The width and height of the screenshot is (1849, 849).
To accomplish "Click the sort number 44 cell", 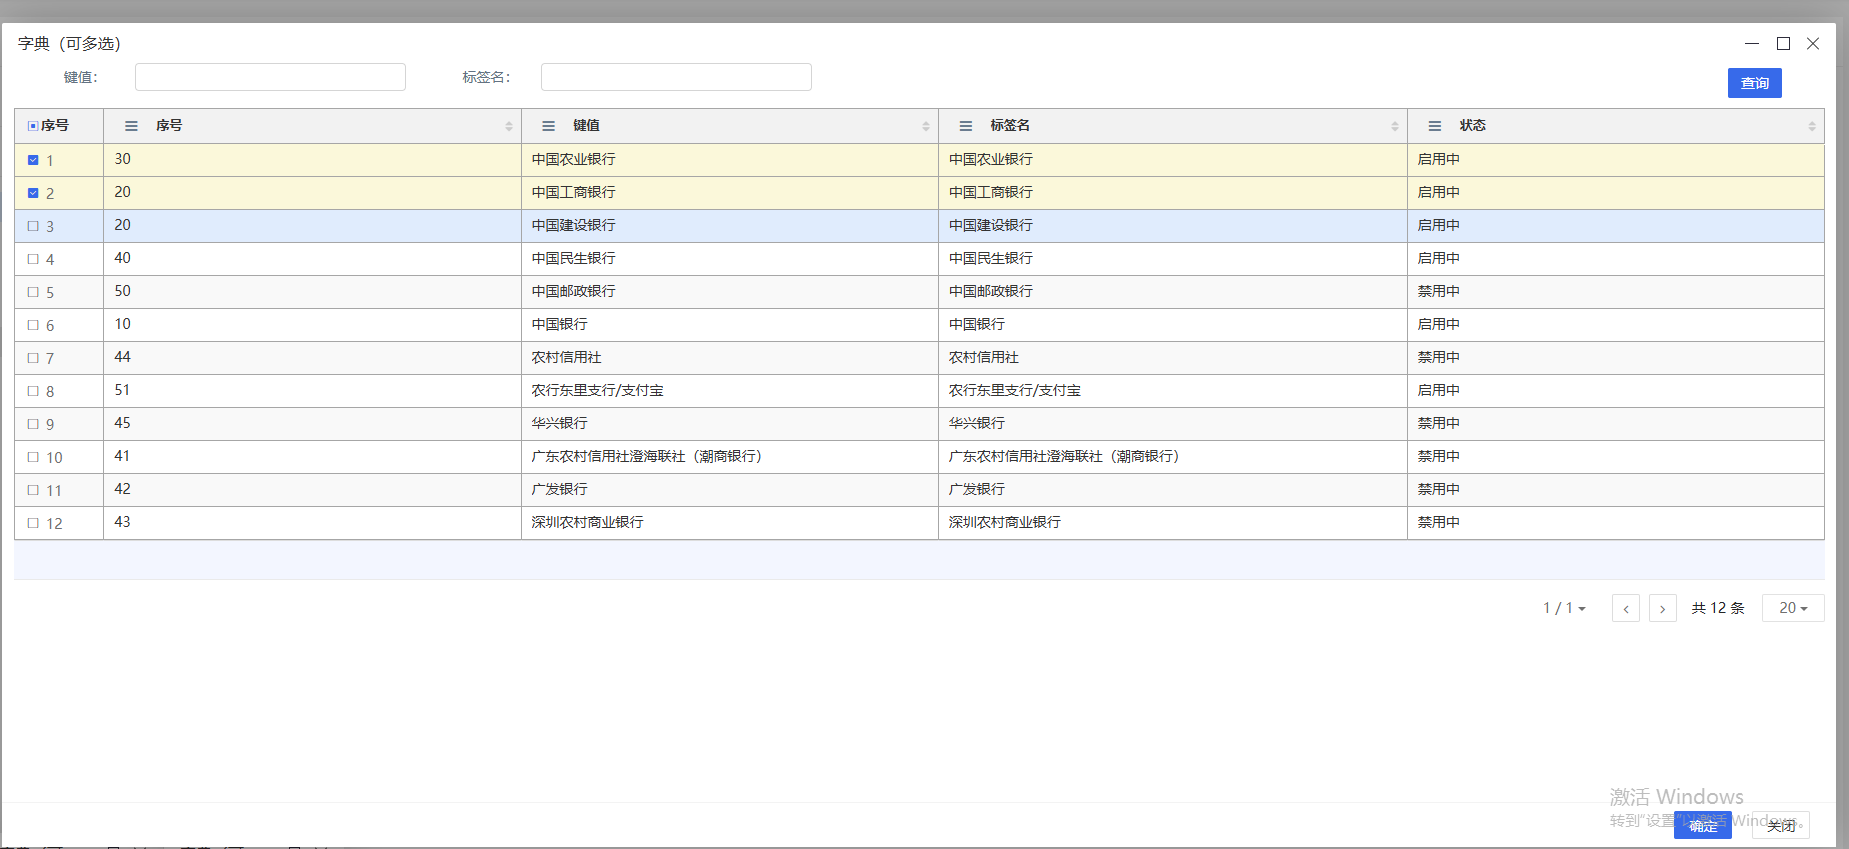I will [312, 358].
